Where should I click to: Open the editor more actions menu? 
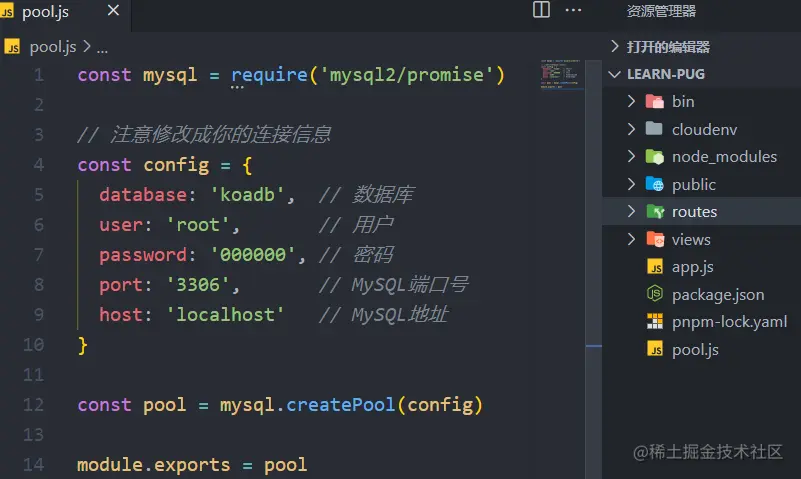tap(573, 10)
